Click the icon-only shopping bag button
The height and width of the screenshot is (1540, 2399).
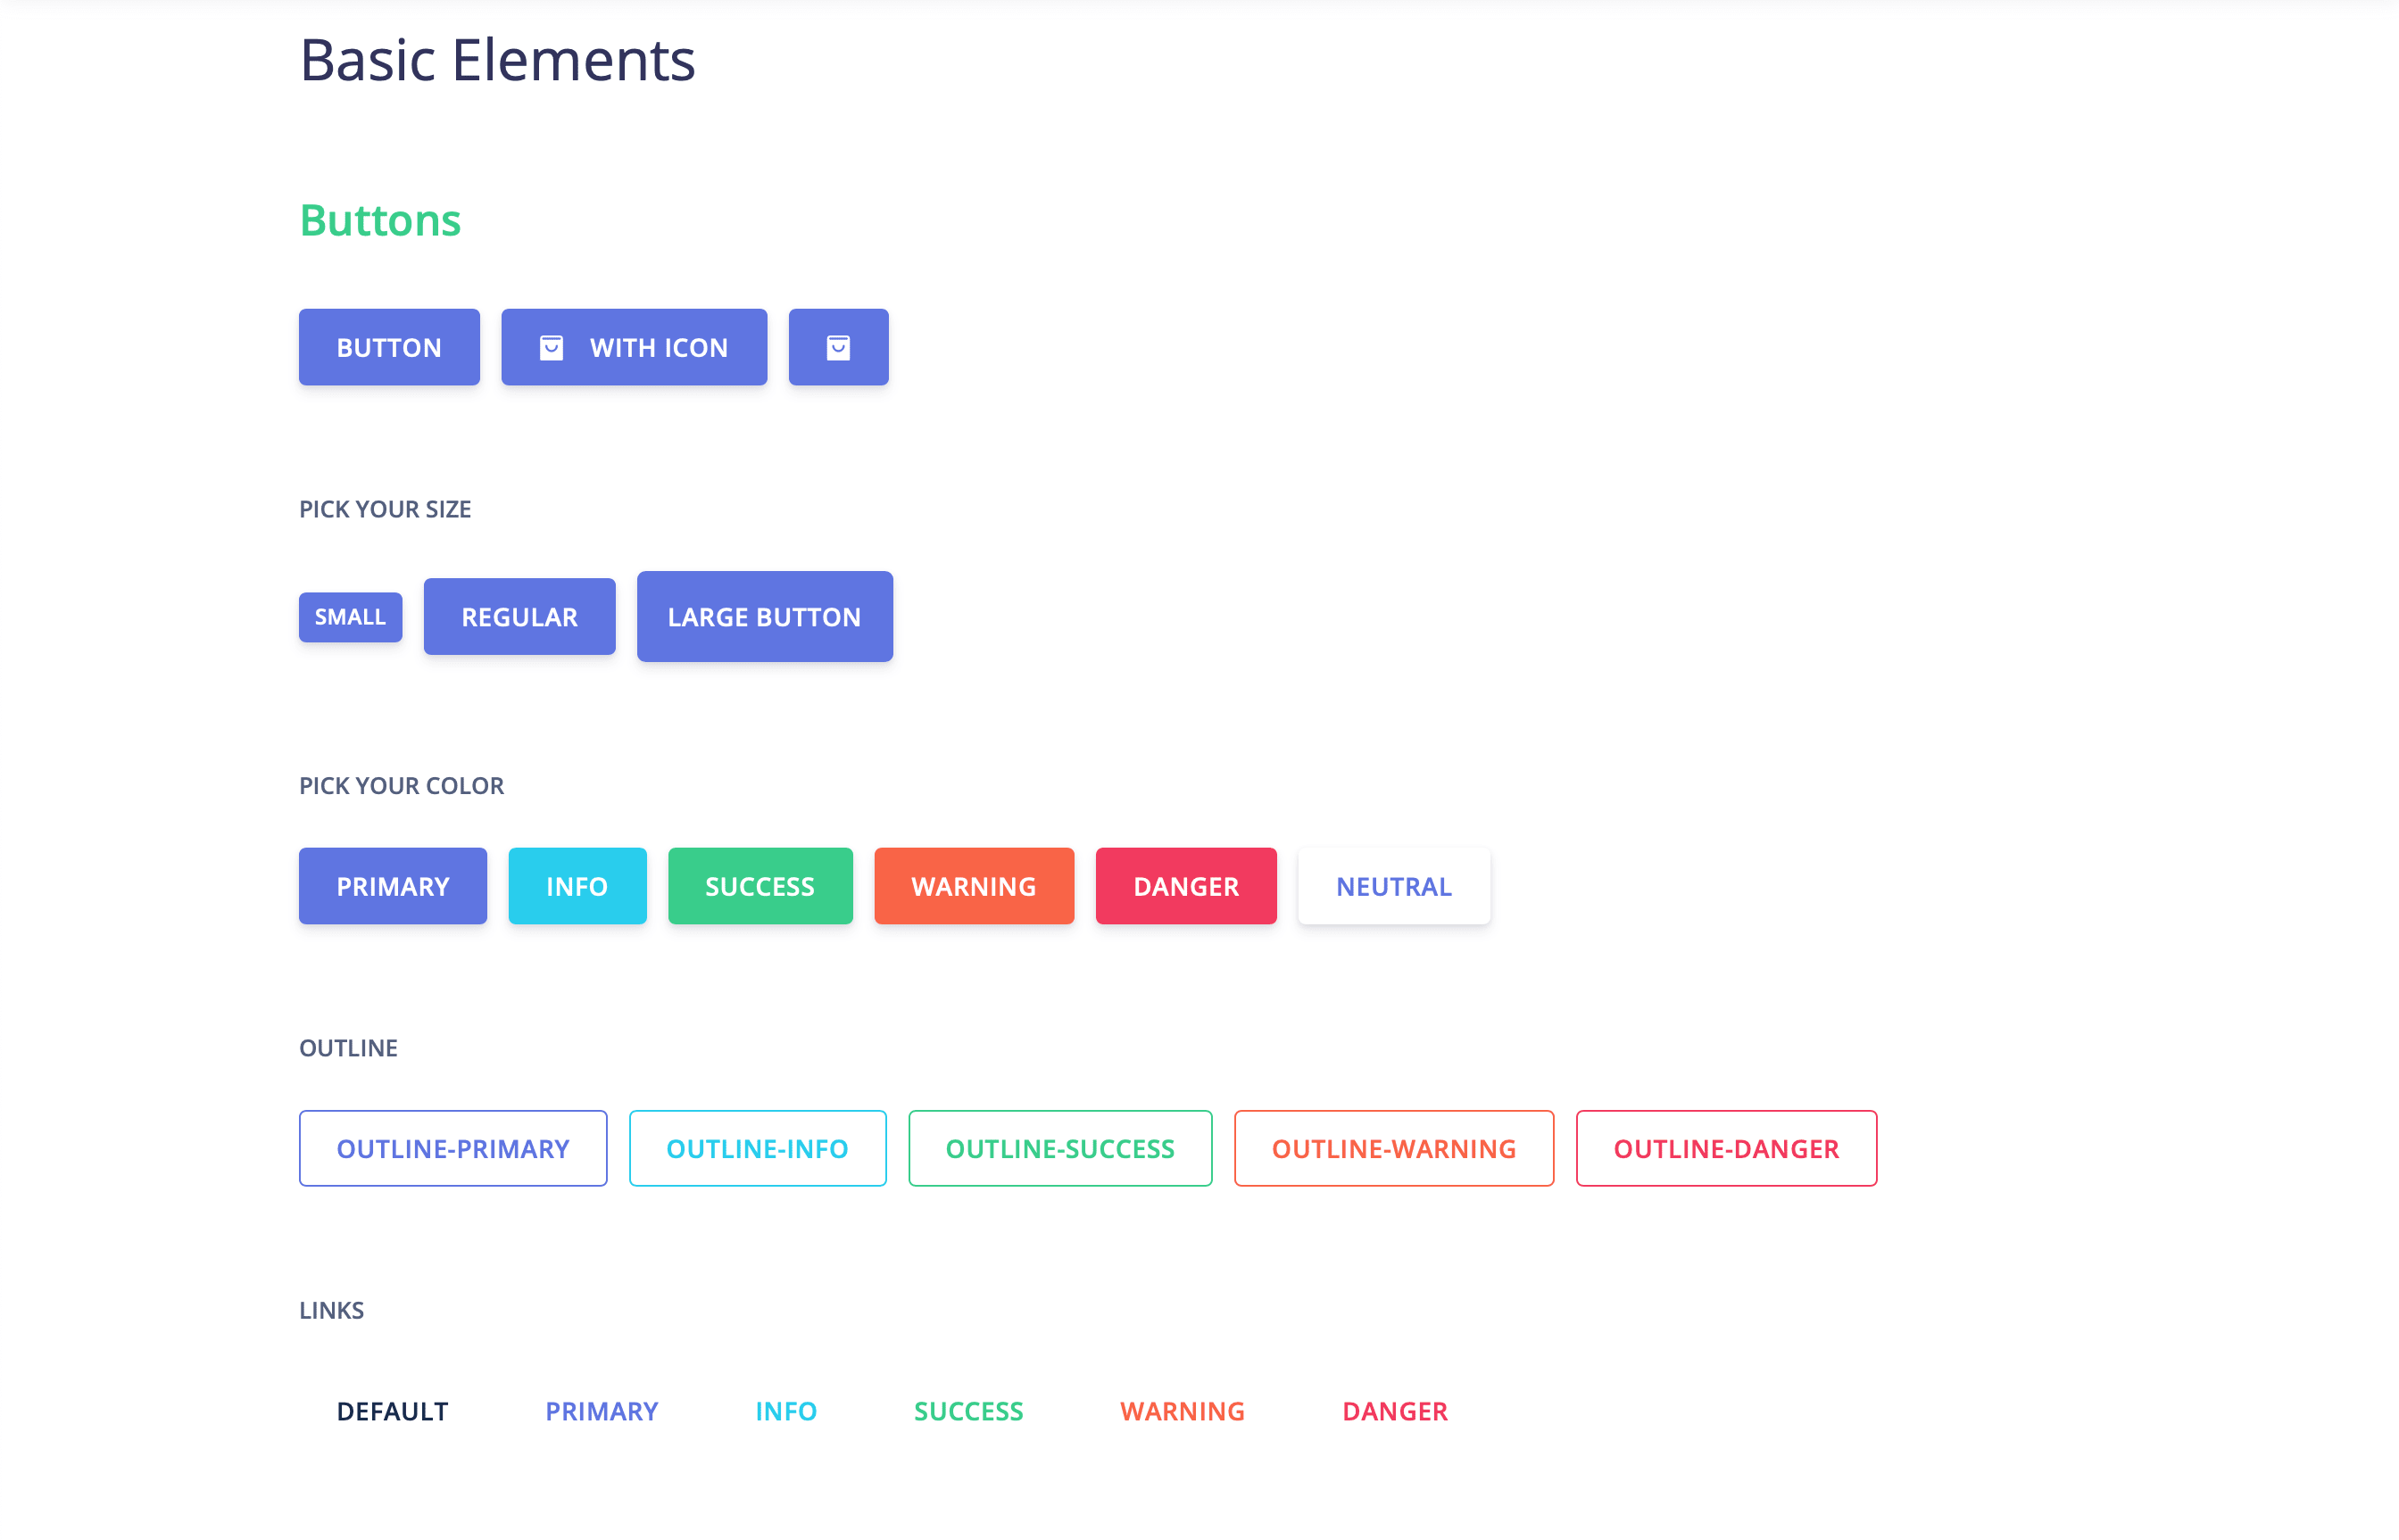838,347
